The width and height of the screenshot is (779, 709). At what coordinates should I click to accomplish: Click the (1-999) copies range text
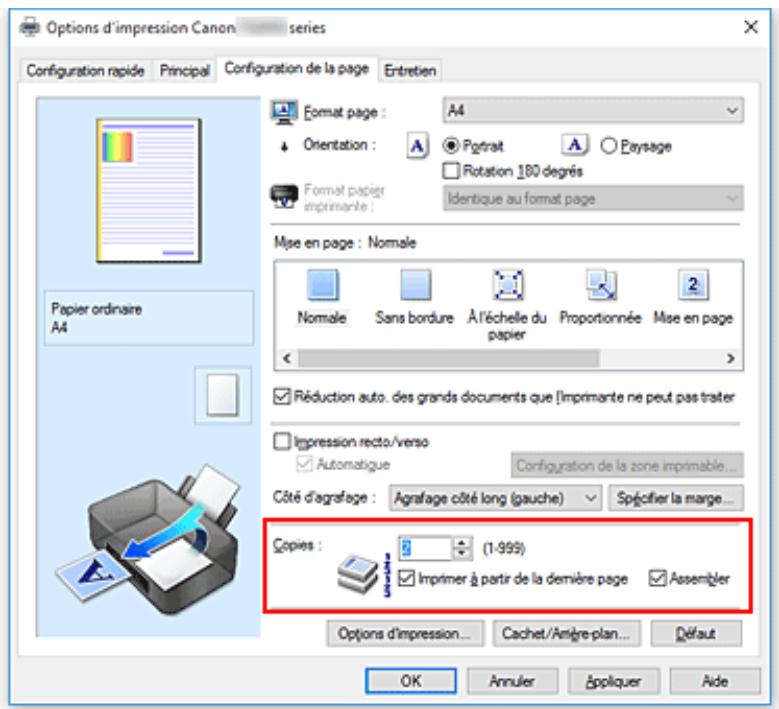click(x=504, y=548)
